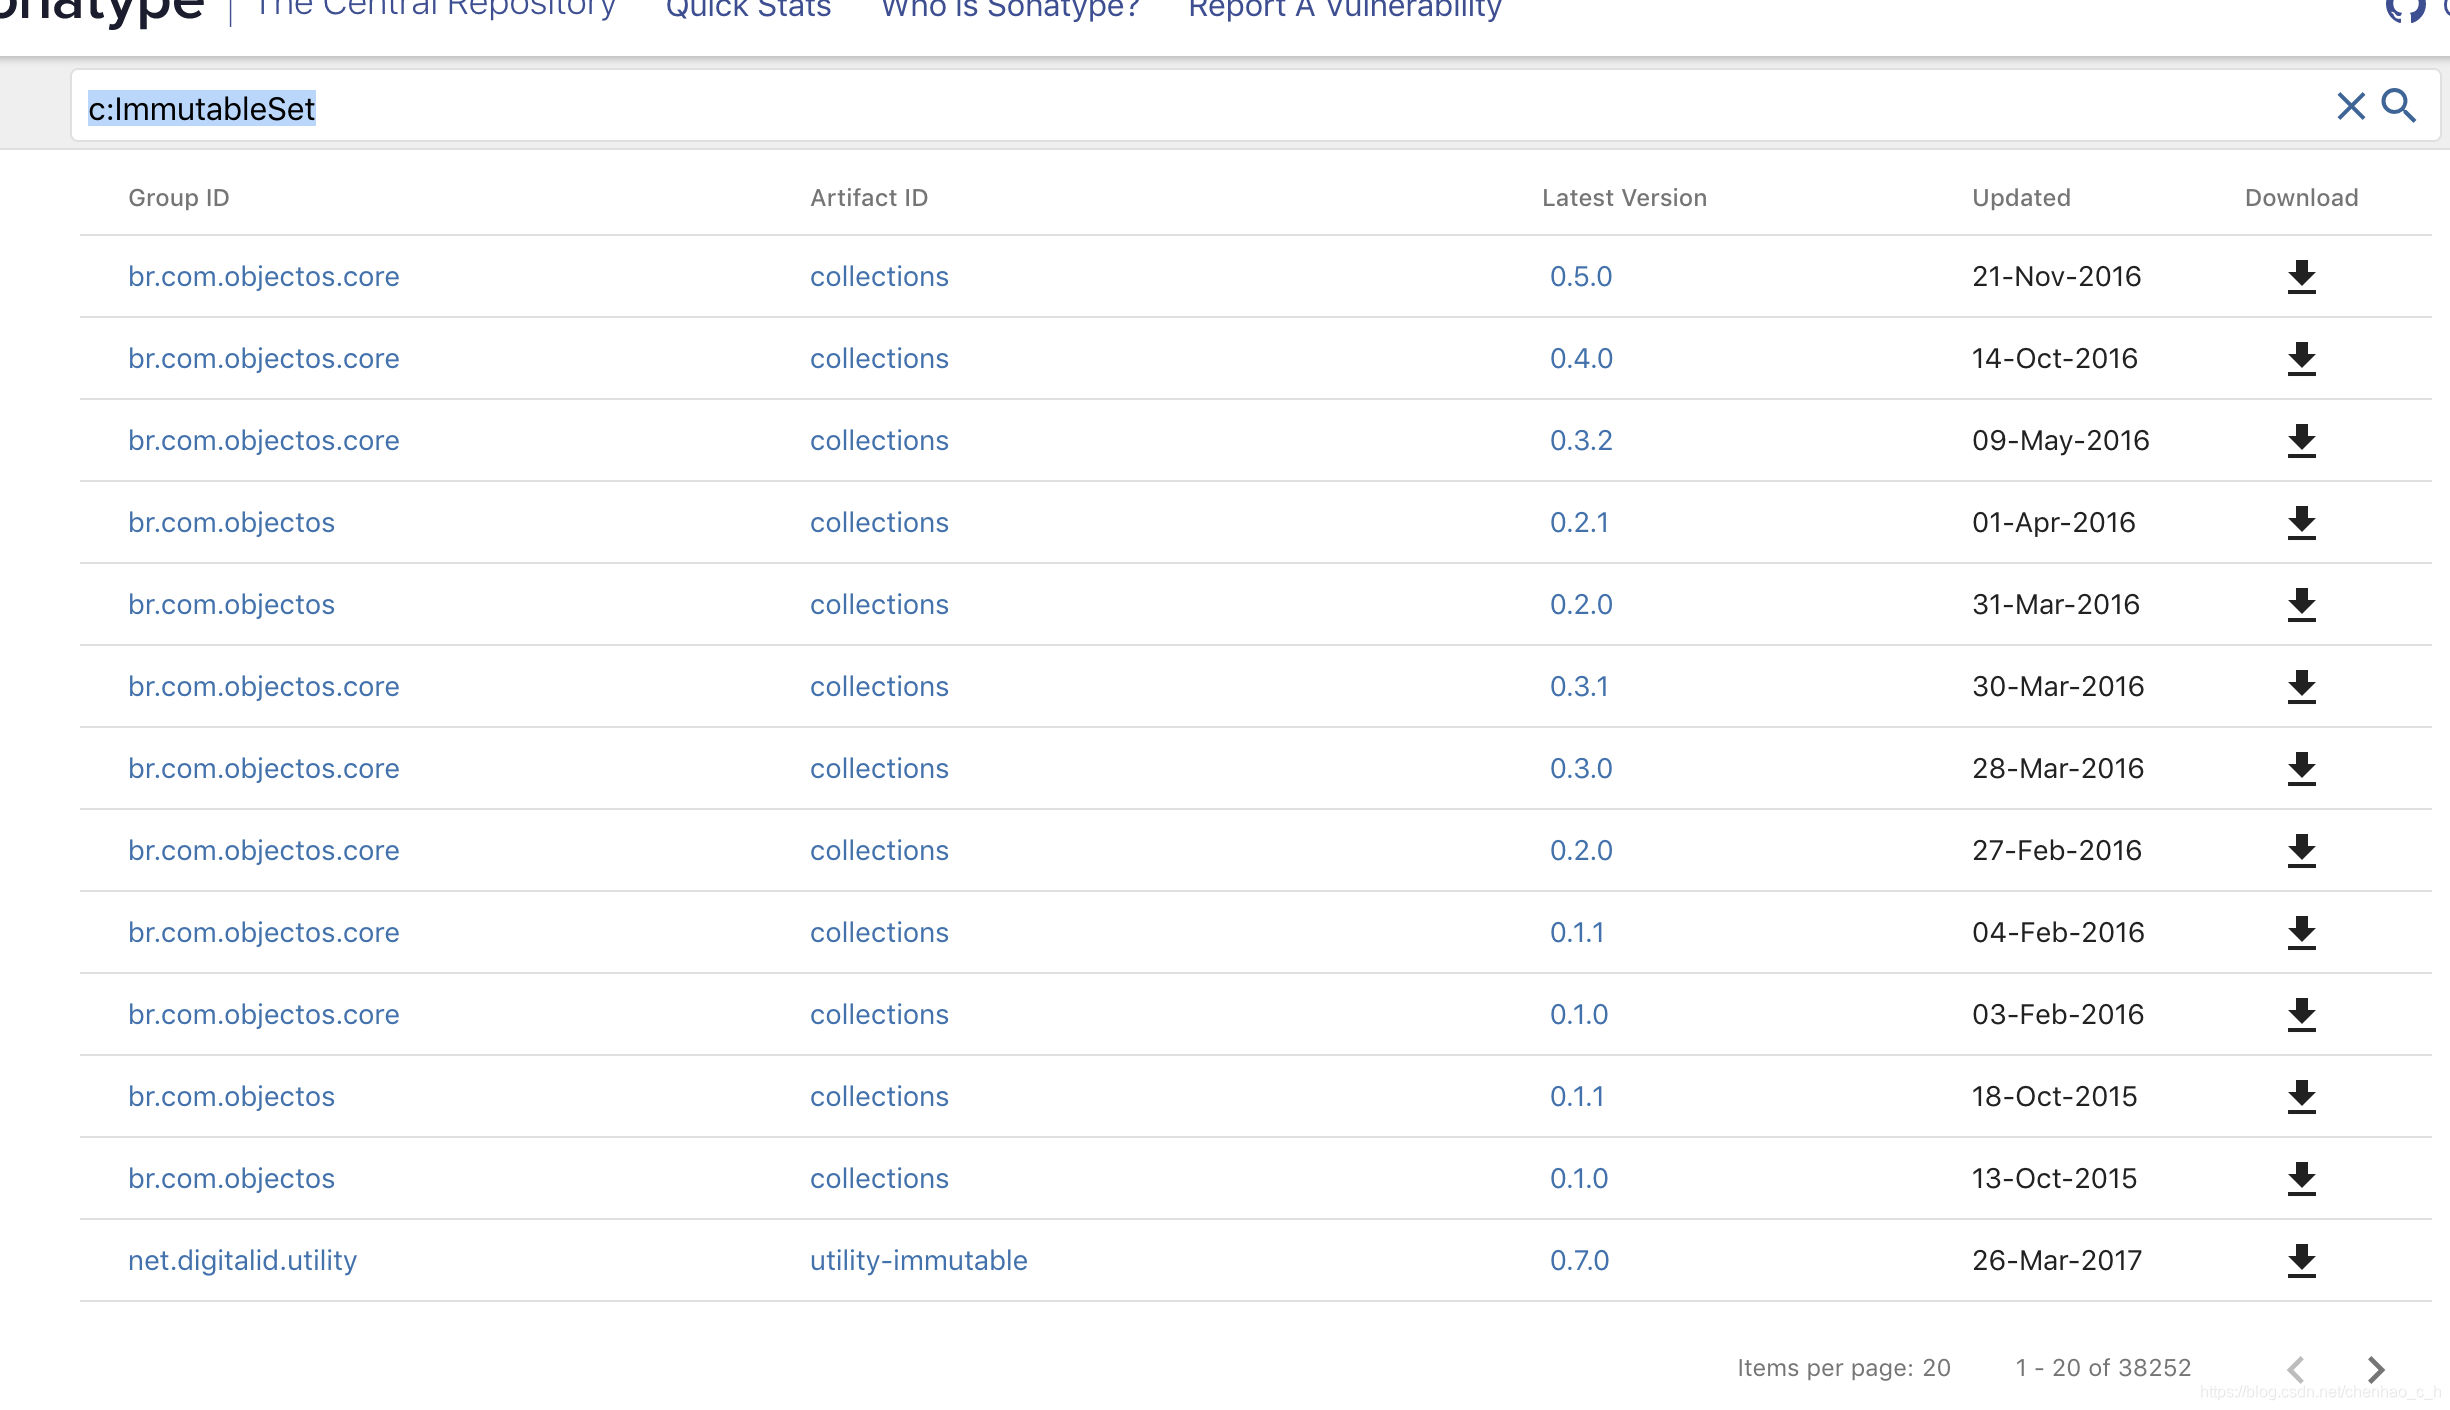Open Who is Sonatype? page

1010,10
